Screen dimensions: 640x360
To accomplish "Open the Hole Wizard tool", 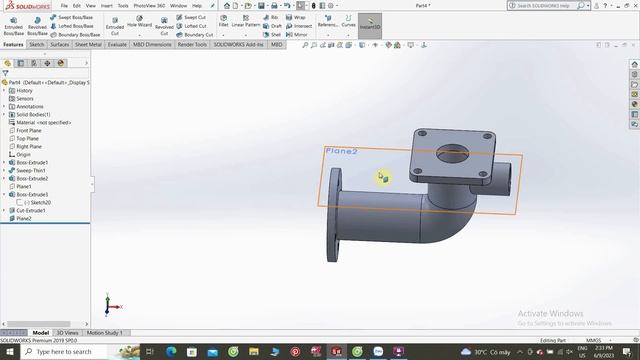I will point(139,22).
